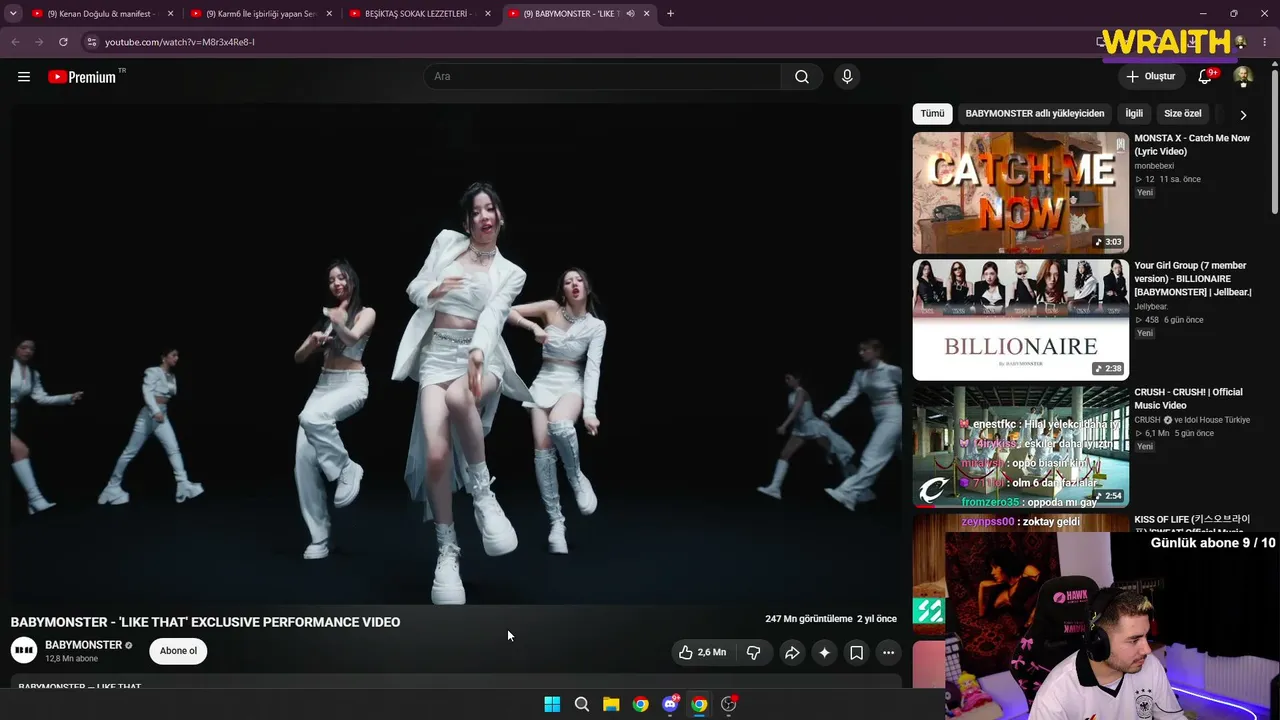This screenshot has width=1280, height=720.
Task: Click the video title LIKE THAT EXCLUSIVE PERFORMANCE
Action: 205,622
